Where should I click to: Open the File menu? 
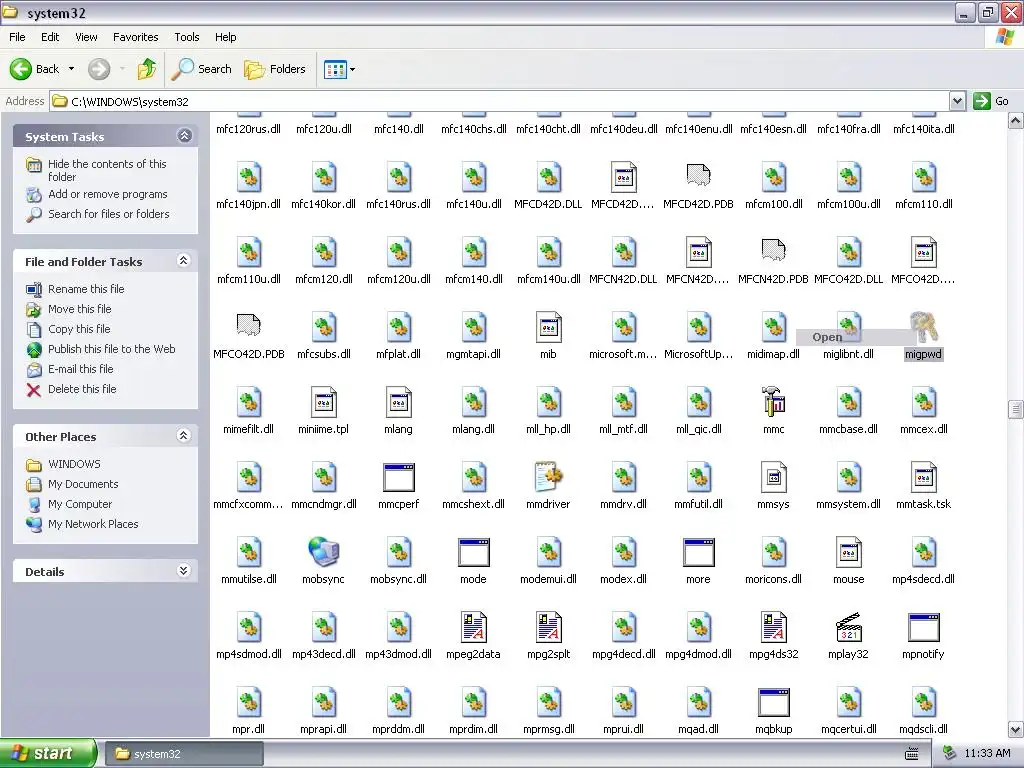tap(18, 37)
